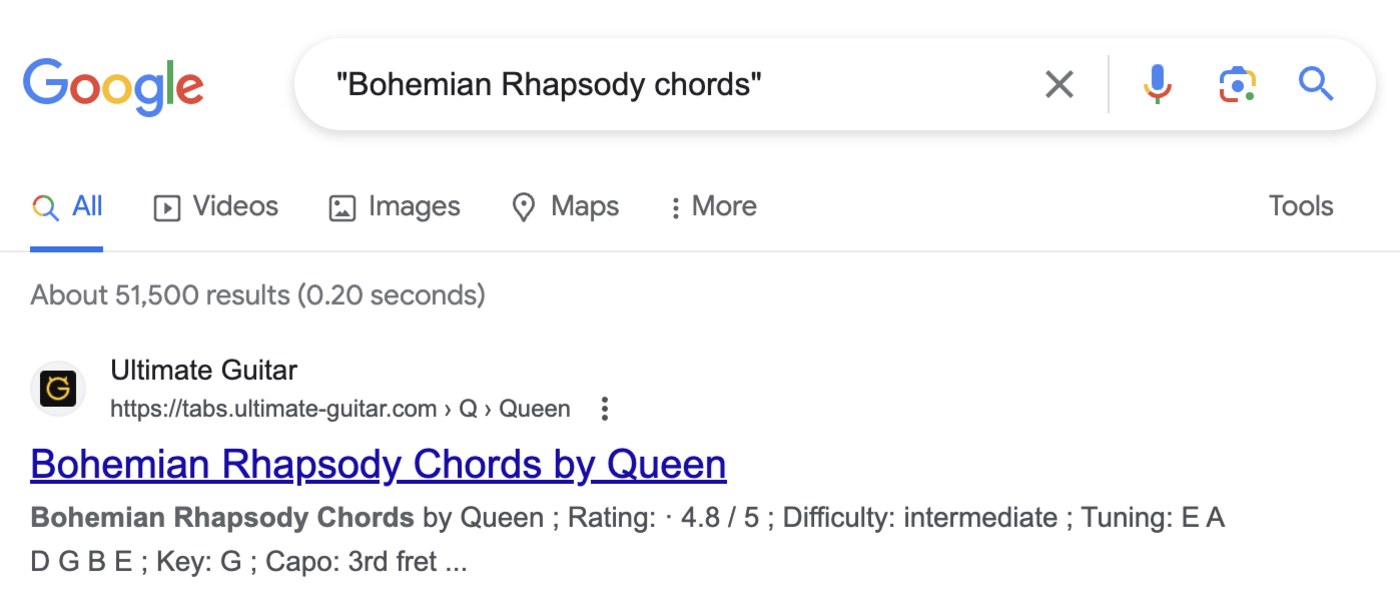Start a voice search via the microphone icon

pyautogui.click(x=1157, y=84)
